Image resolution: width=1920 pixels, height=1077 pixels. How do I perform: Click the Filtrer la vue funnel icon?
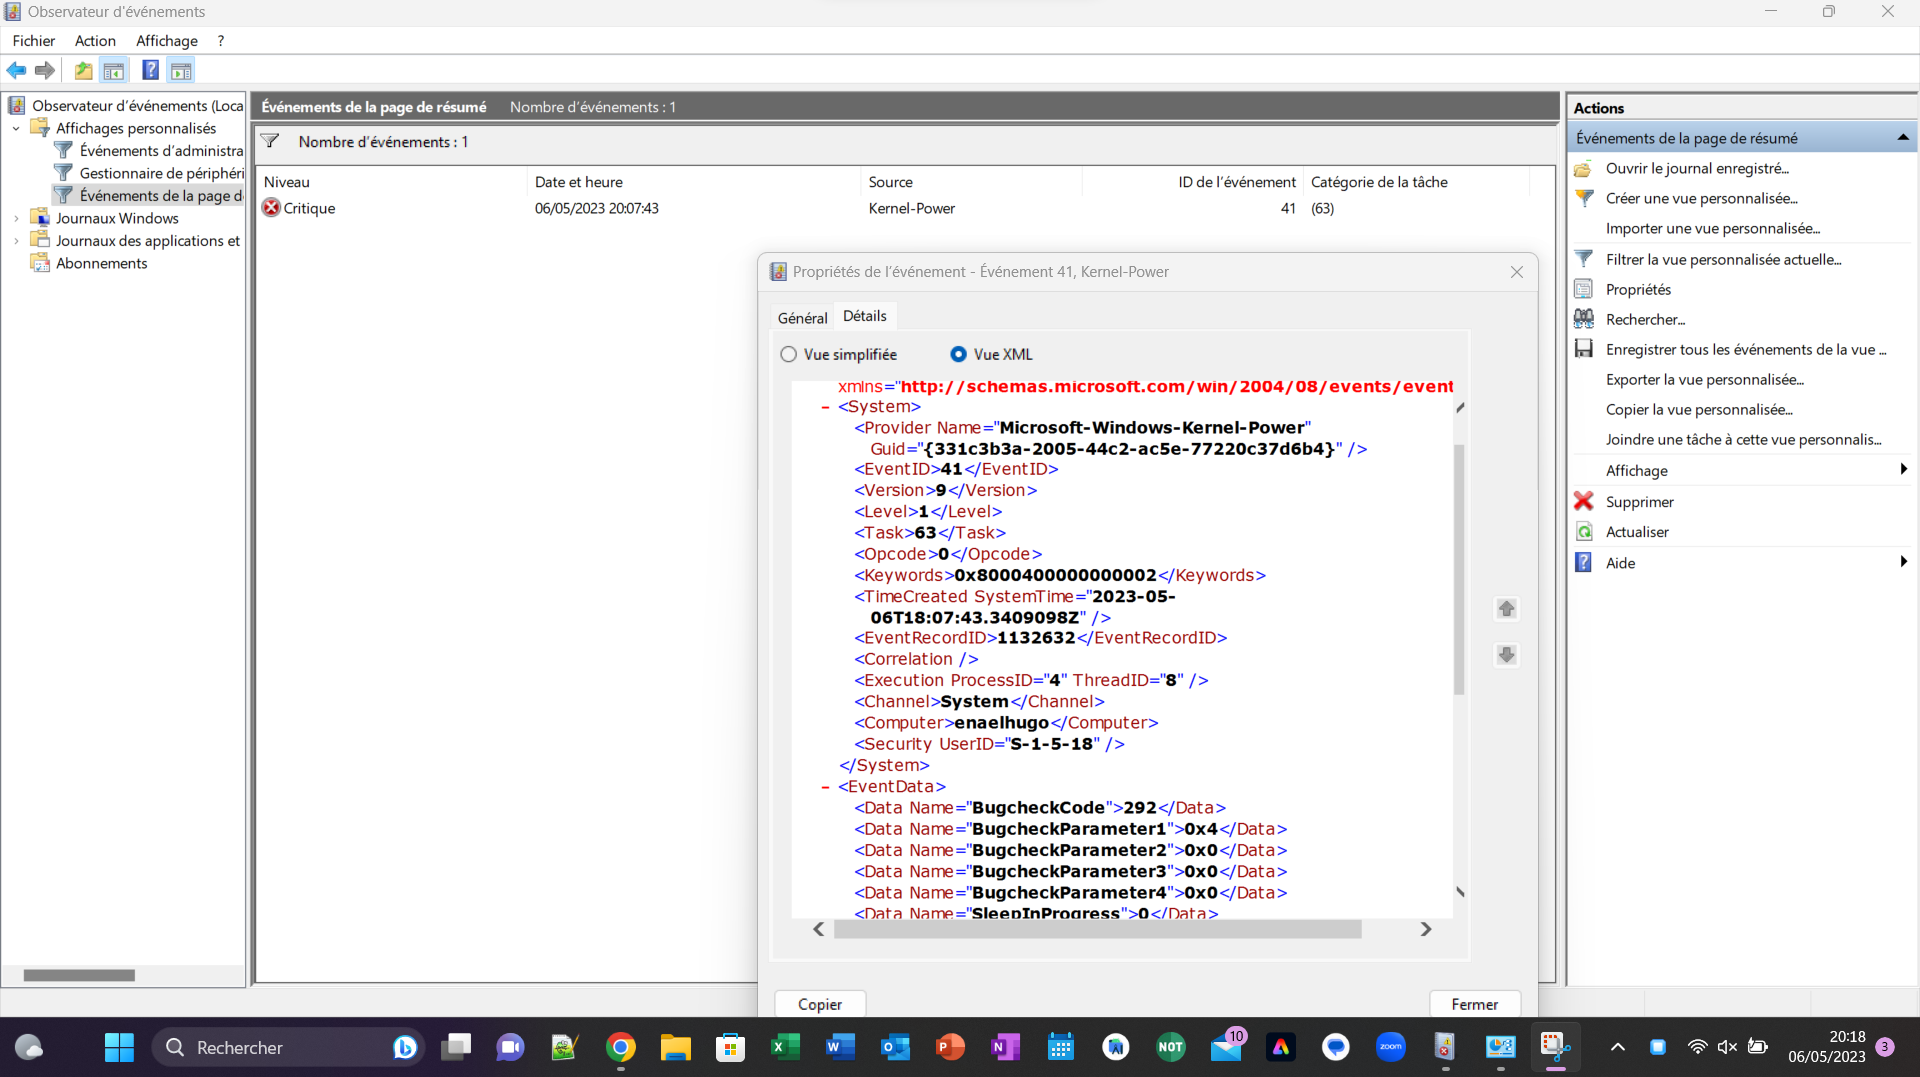[1584, 259]
